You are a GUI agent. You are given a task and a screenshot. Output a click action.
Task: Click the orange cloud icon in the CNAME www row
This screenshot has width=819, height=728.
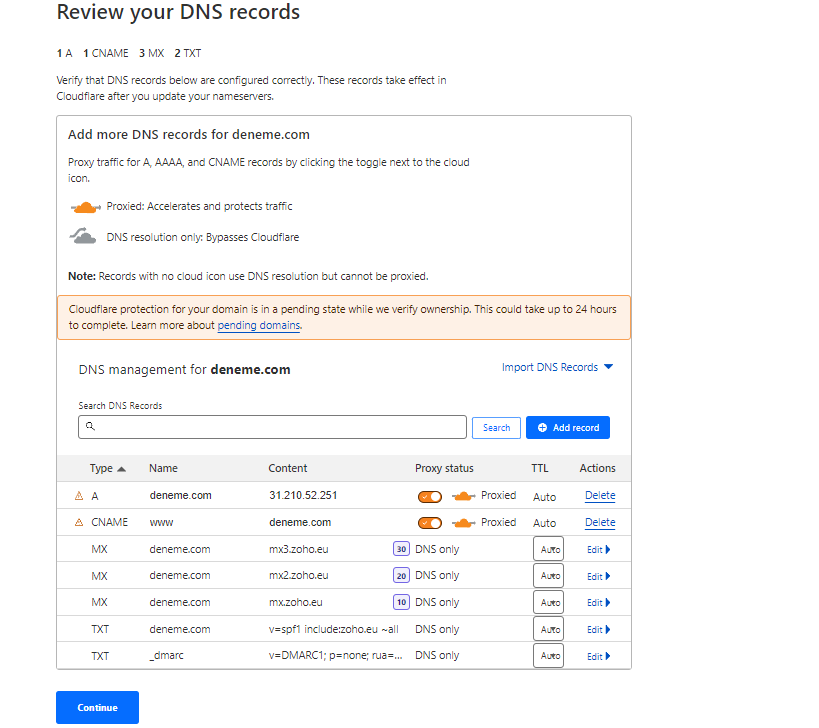(463, 523)
